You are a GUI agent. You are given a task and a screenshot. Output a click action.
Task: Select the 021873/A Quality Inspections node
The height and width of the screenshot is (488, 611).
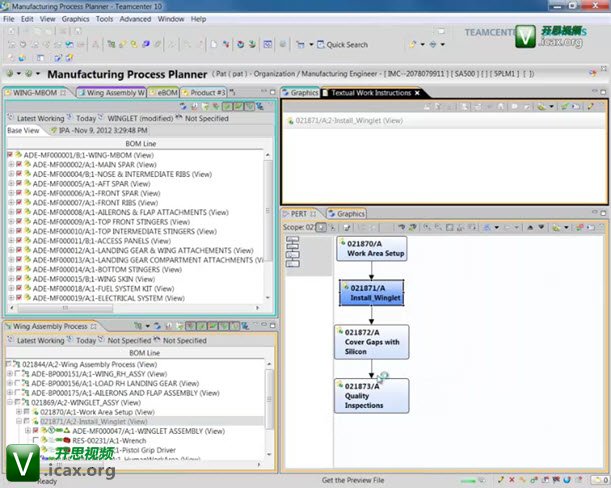[372, 395]
